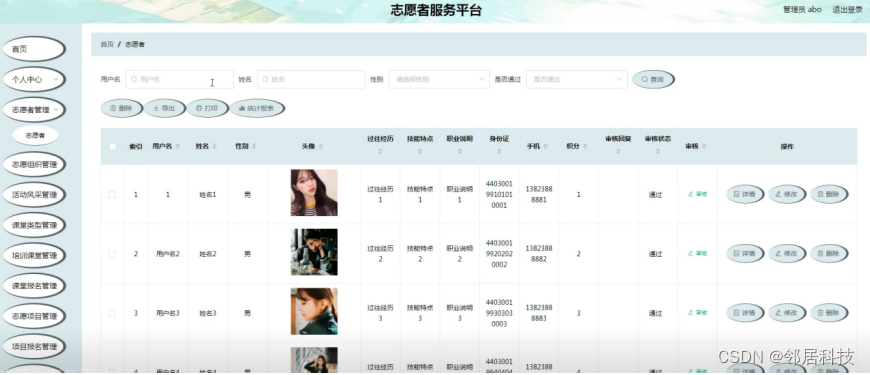
Task: Open 详情 details for 姓名1
Action: pos(745,194)
